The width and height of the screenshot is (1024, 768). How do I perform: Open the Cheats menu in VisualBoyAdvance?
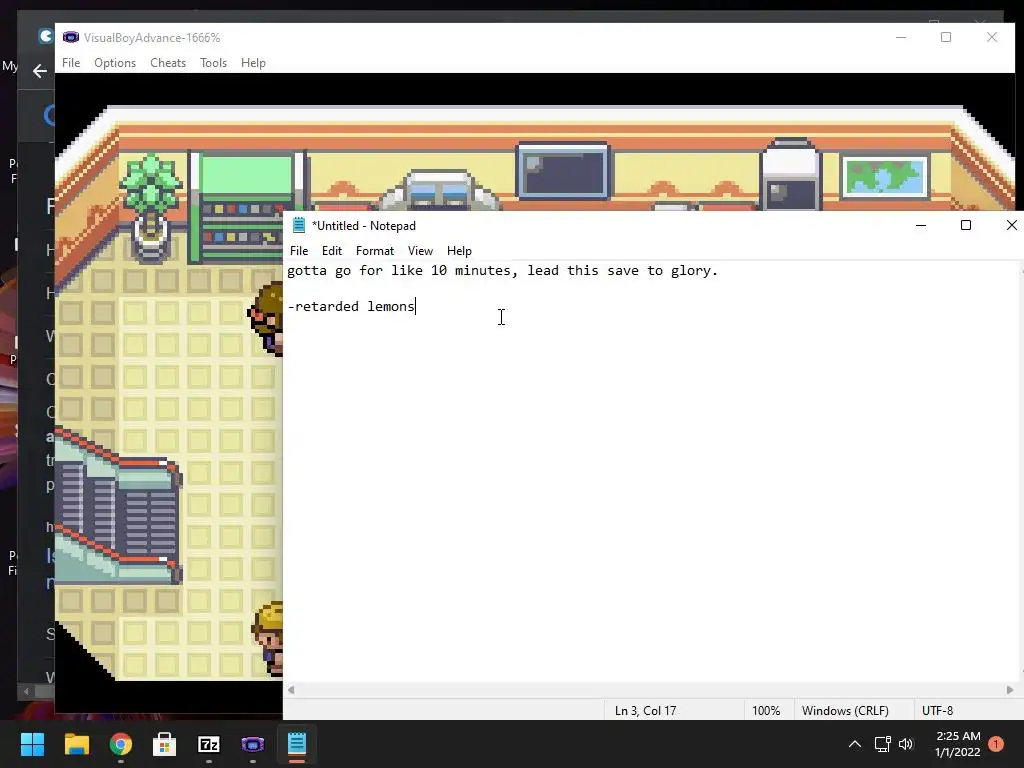(168, 63)
